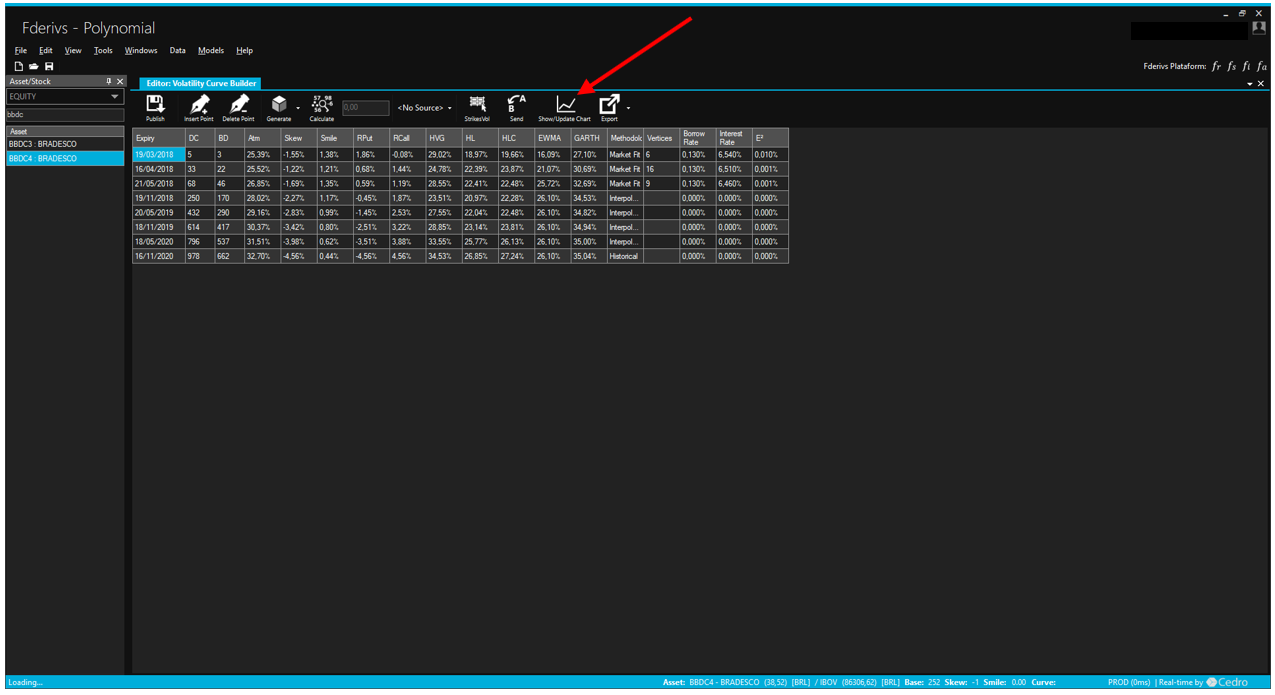Click the Generate cube icon

[x=279, y=104]
